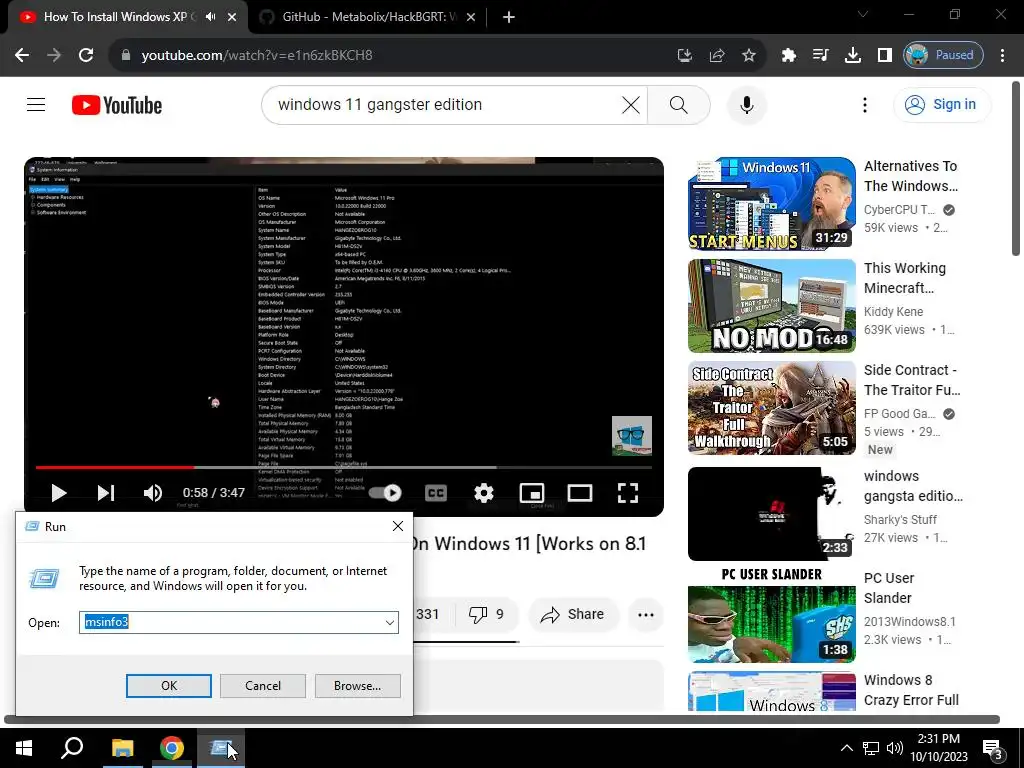The image size is (1024, 768).
Task: Mute the tab audio on YouTube tab
Action: tap(210, 17)
